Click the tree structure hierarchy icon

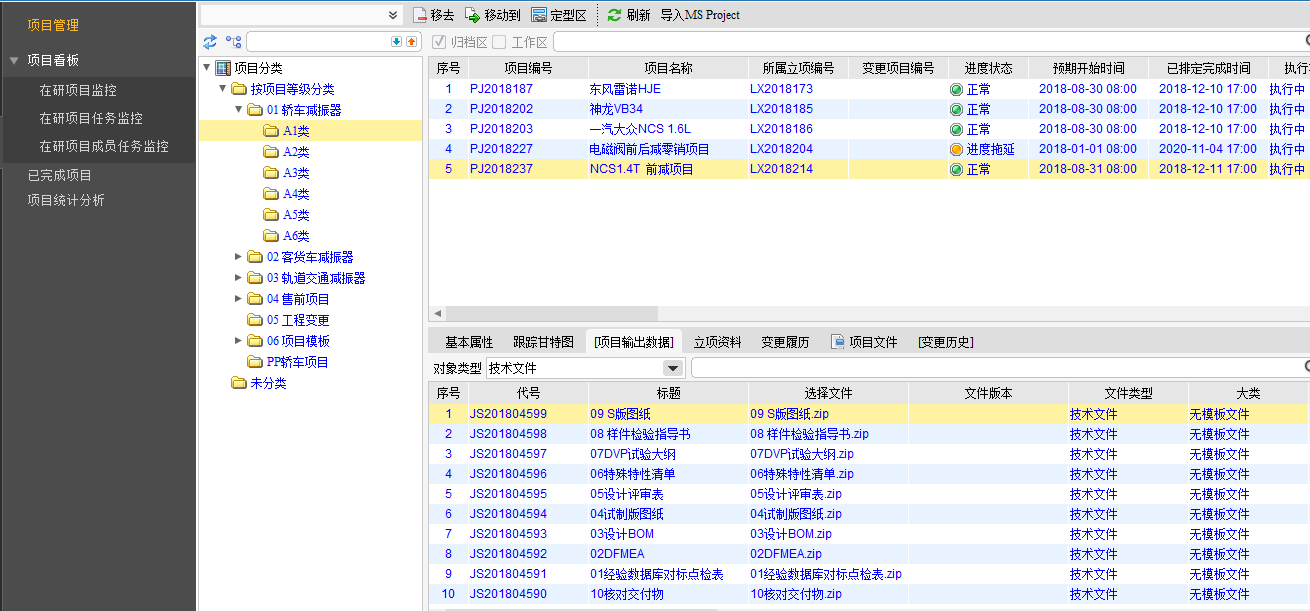(233, 42)
